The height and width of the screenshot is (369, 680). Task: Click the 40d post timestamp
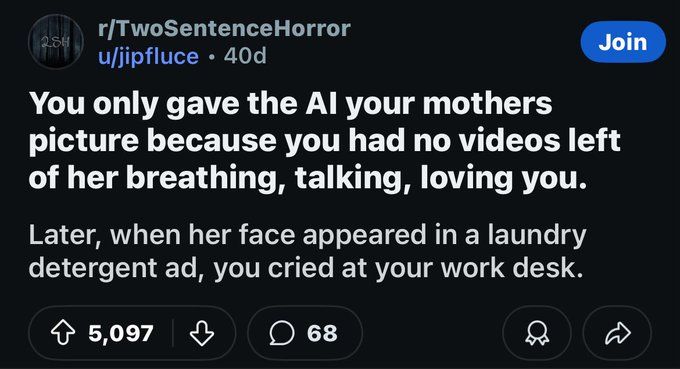[245, 56]
